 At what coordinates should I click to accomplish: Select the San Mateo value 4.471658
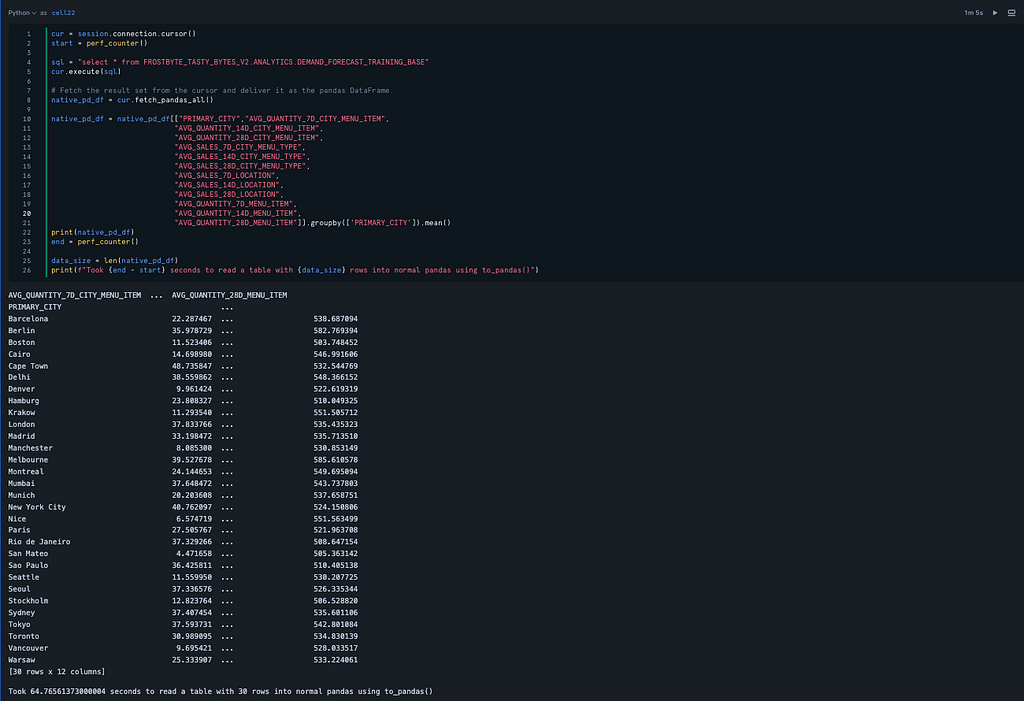click(x=194, y=553)
